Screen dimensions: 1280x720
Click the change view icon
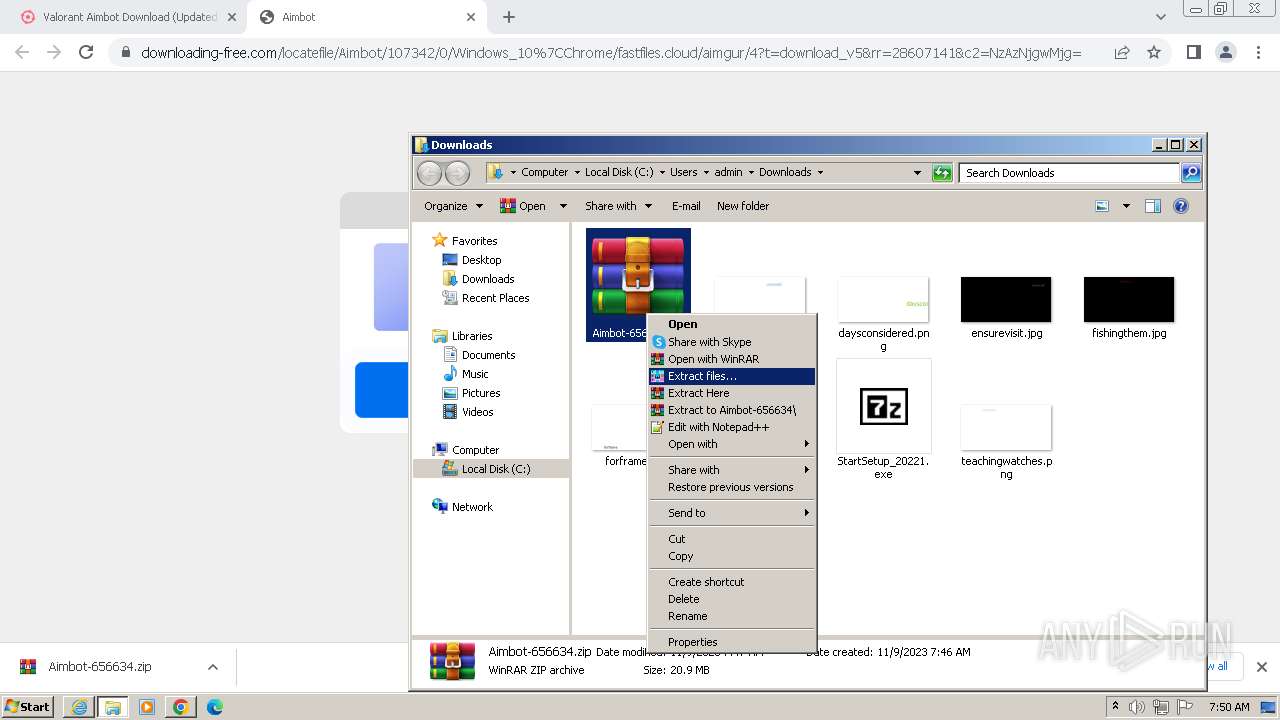[1102, 206]
